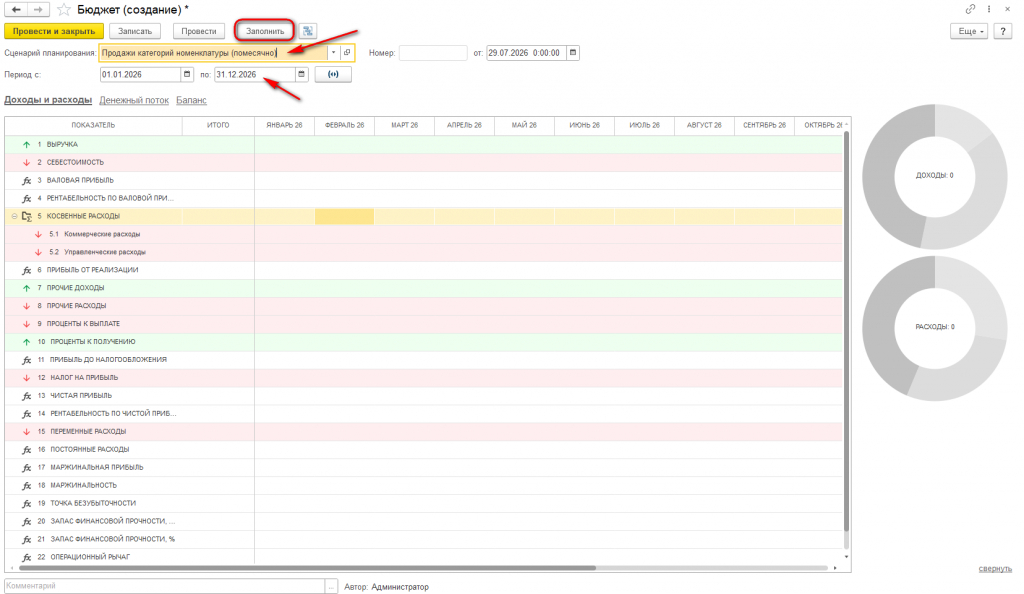Click the Январь 26 column header
Screen dimensions: 1024x594
pyautogui.click(x=284, y=125)
